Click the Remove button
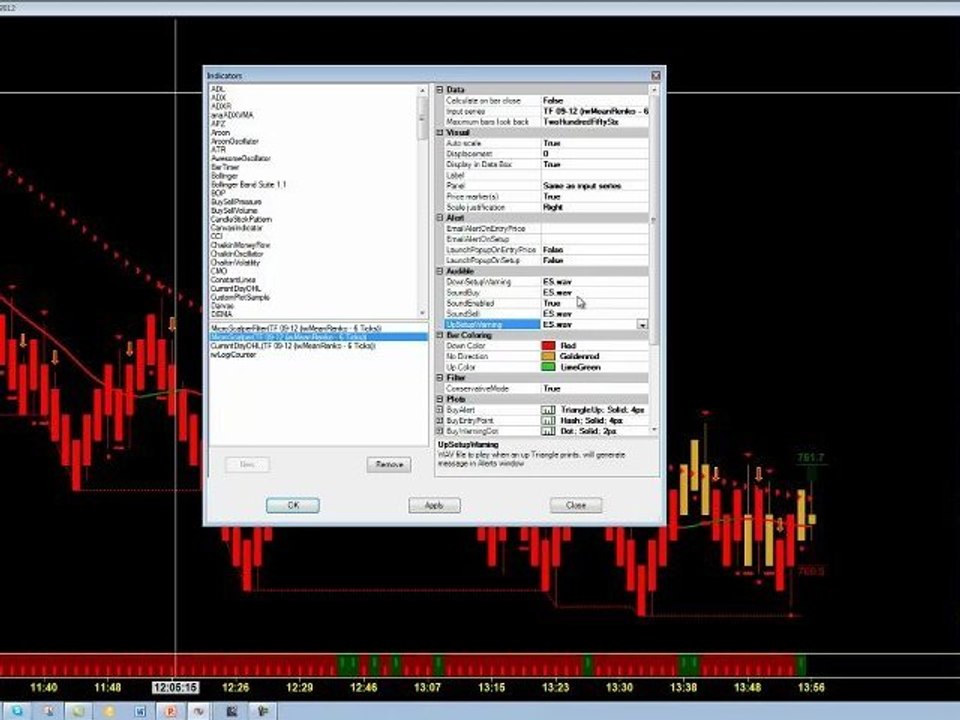 tap(389, 465)
